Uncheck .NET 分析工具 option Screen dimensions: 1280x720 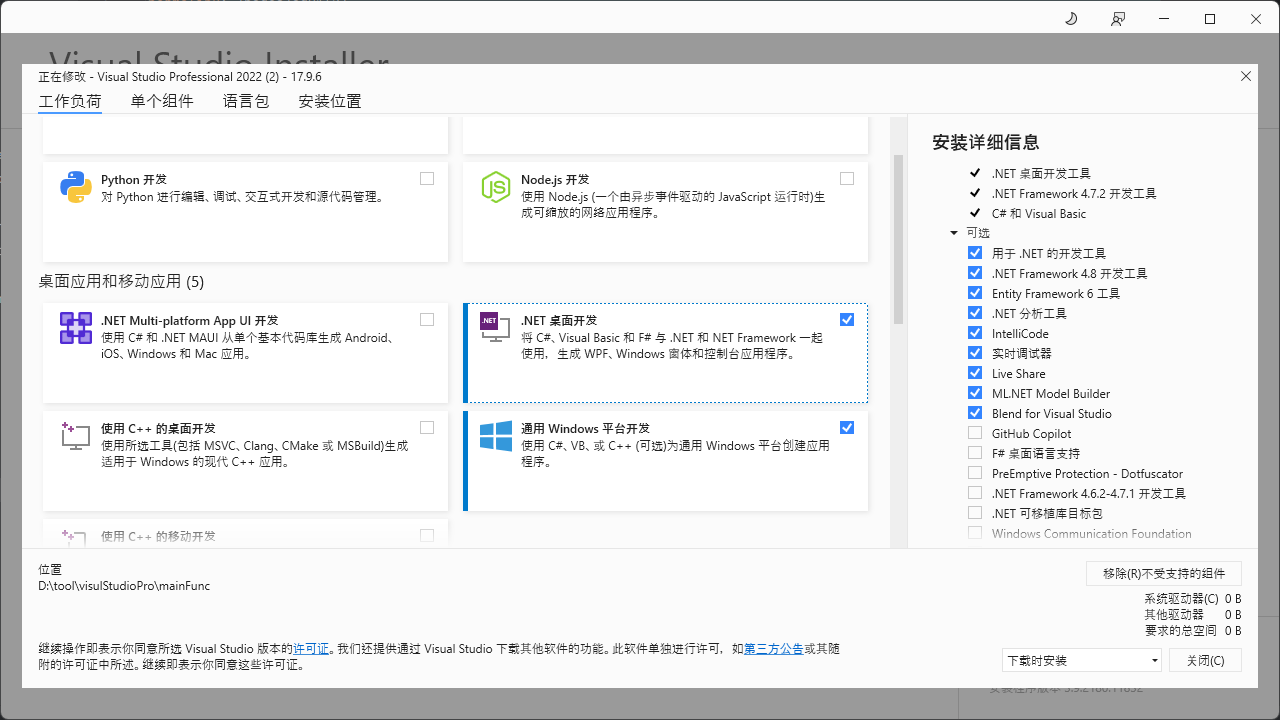coord(975,313)
